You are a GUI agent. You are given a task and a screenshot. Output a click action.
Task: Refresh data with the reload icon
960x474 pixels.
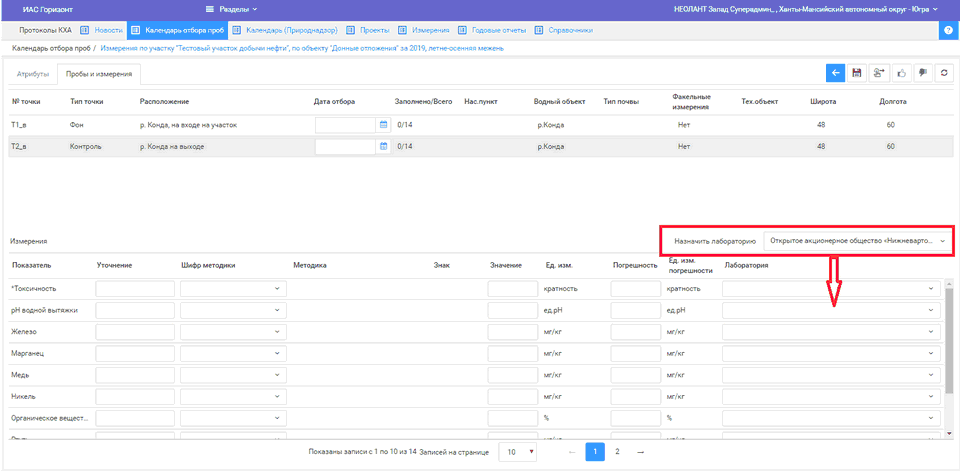(942, 73)
